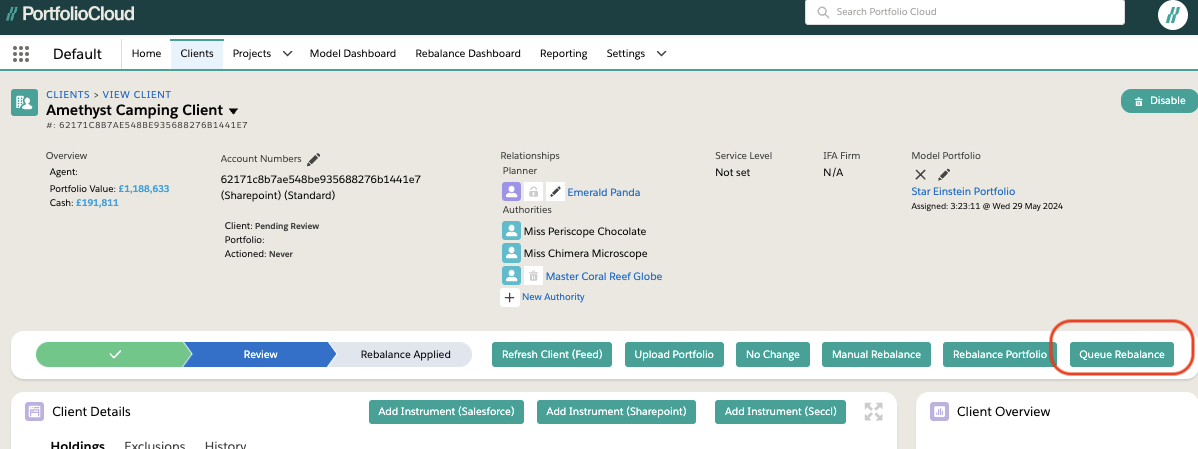This screenshot has height=449, width=1198.
Task: Select the History sub-tab
Action: (x=225, y=444)
